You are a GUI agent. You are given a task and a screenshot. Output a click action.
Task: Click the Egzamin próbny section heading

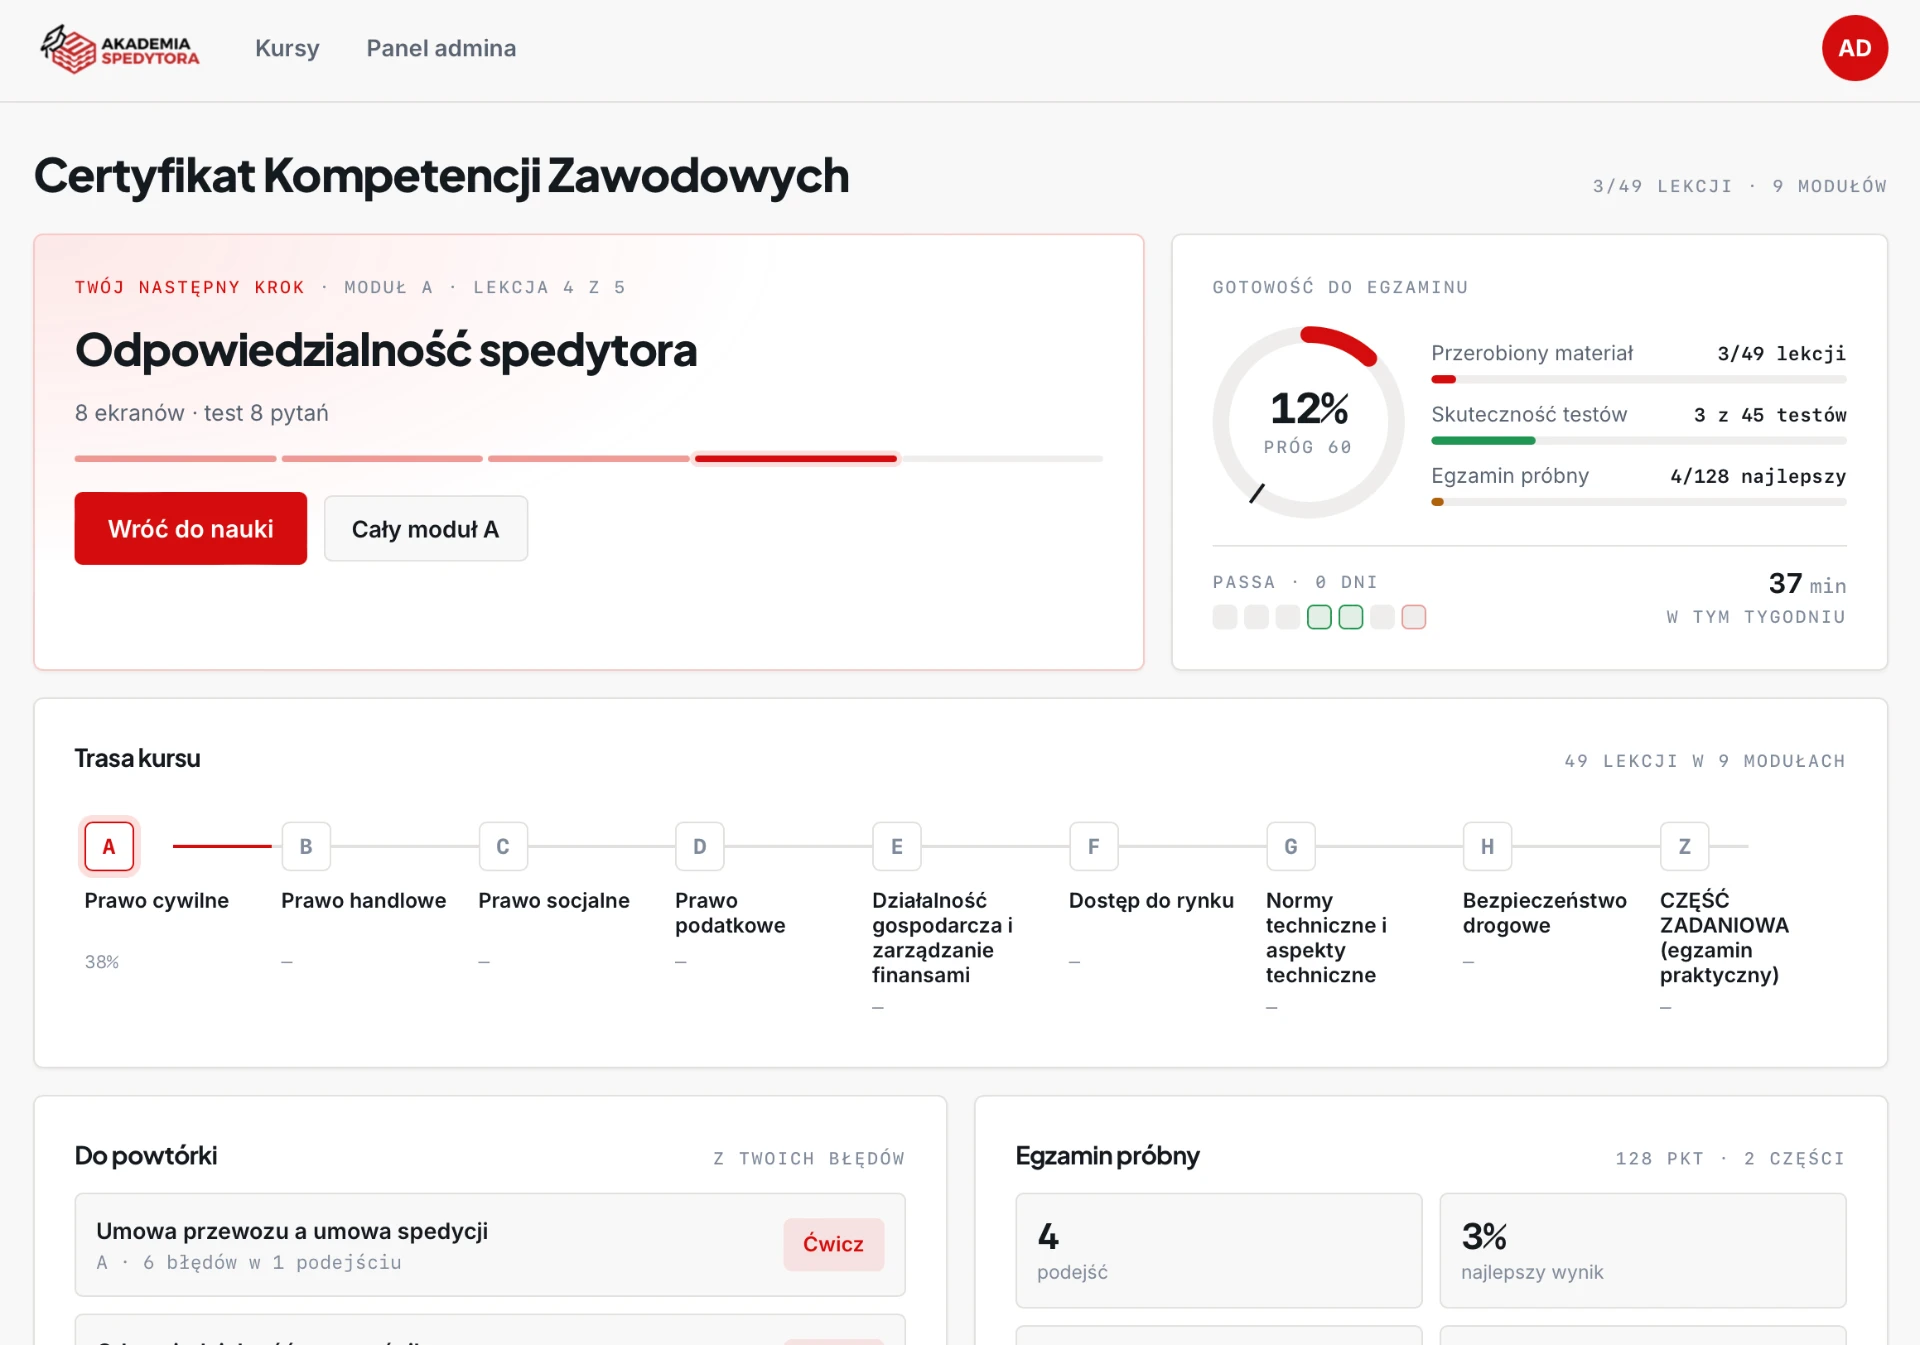click(x=1107, y=1155)
